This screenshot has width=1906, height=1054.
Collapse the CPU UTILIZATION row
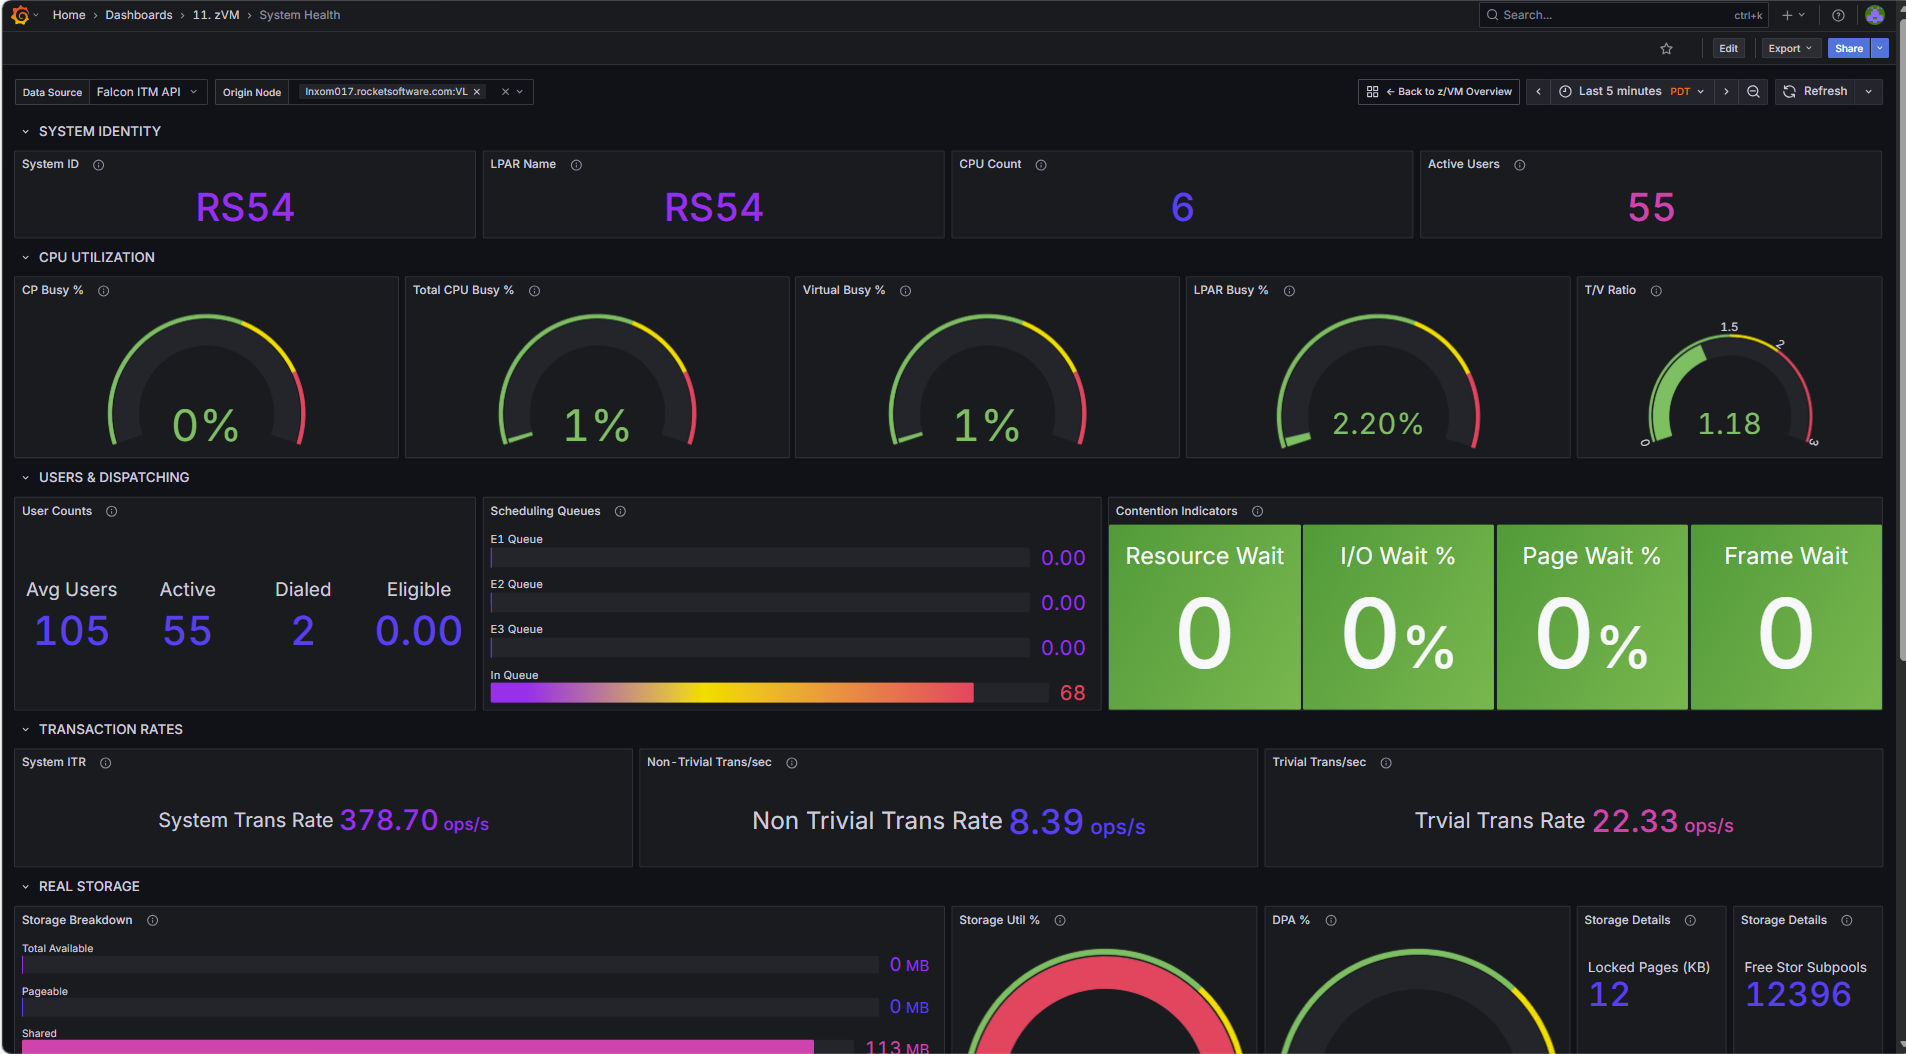[26, 258]
